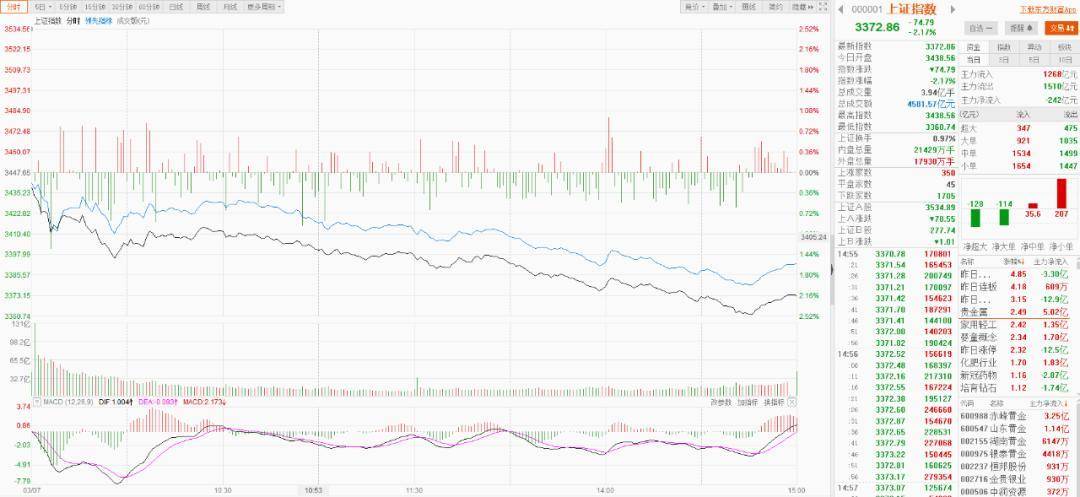Go to previous stock with left arrow
The image size is (1080, 497).
(842, 10)
